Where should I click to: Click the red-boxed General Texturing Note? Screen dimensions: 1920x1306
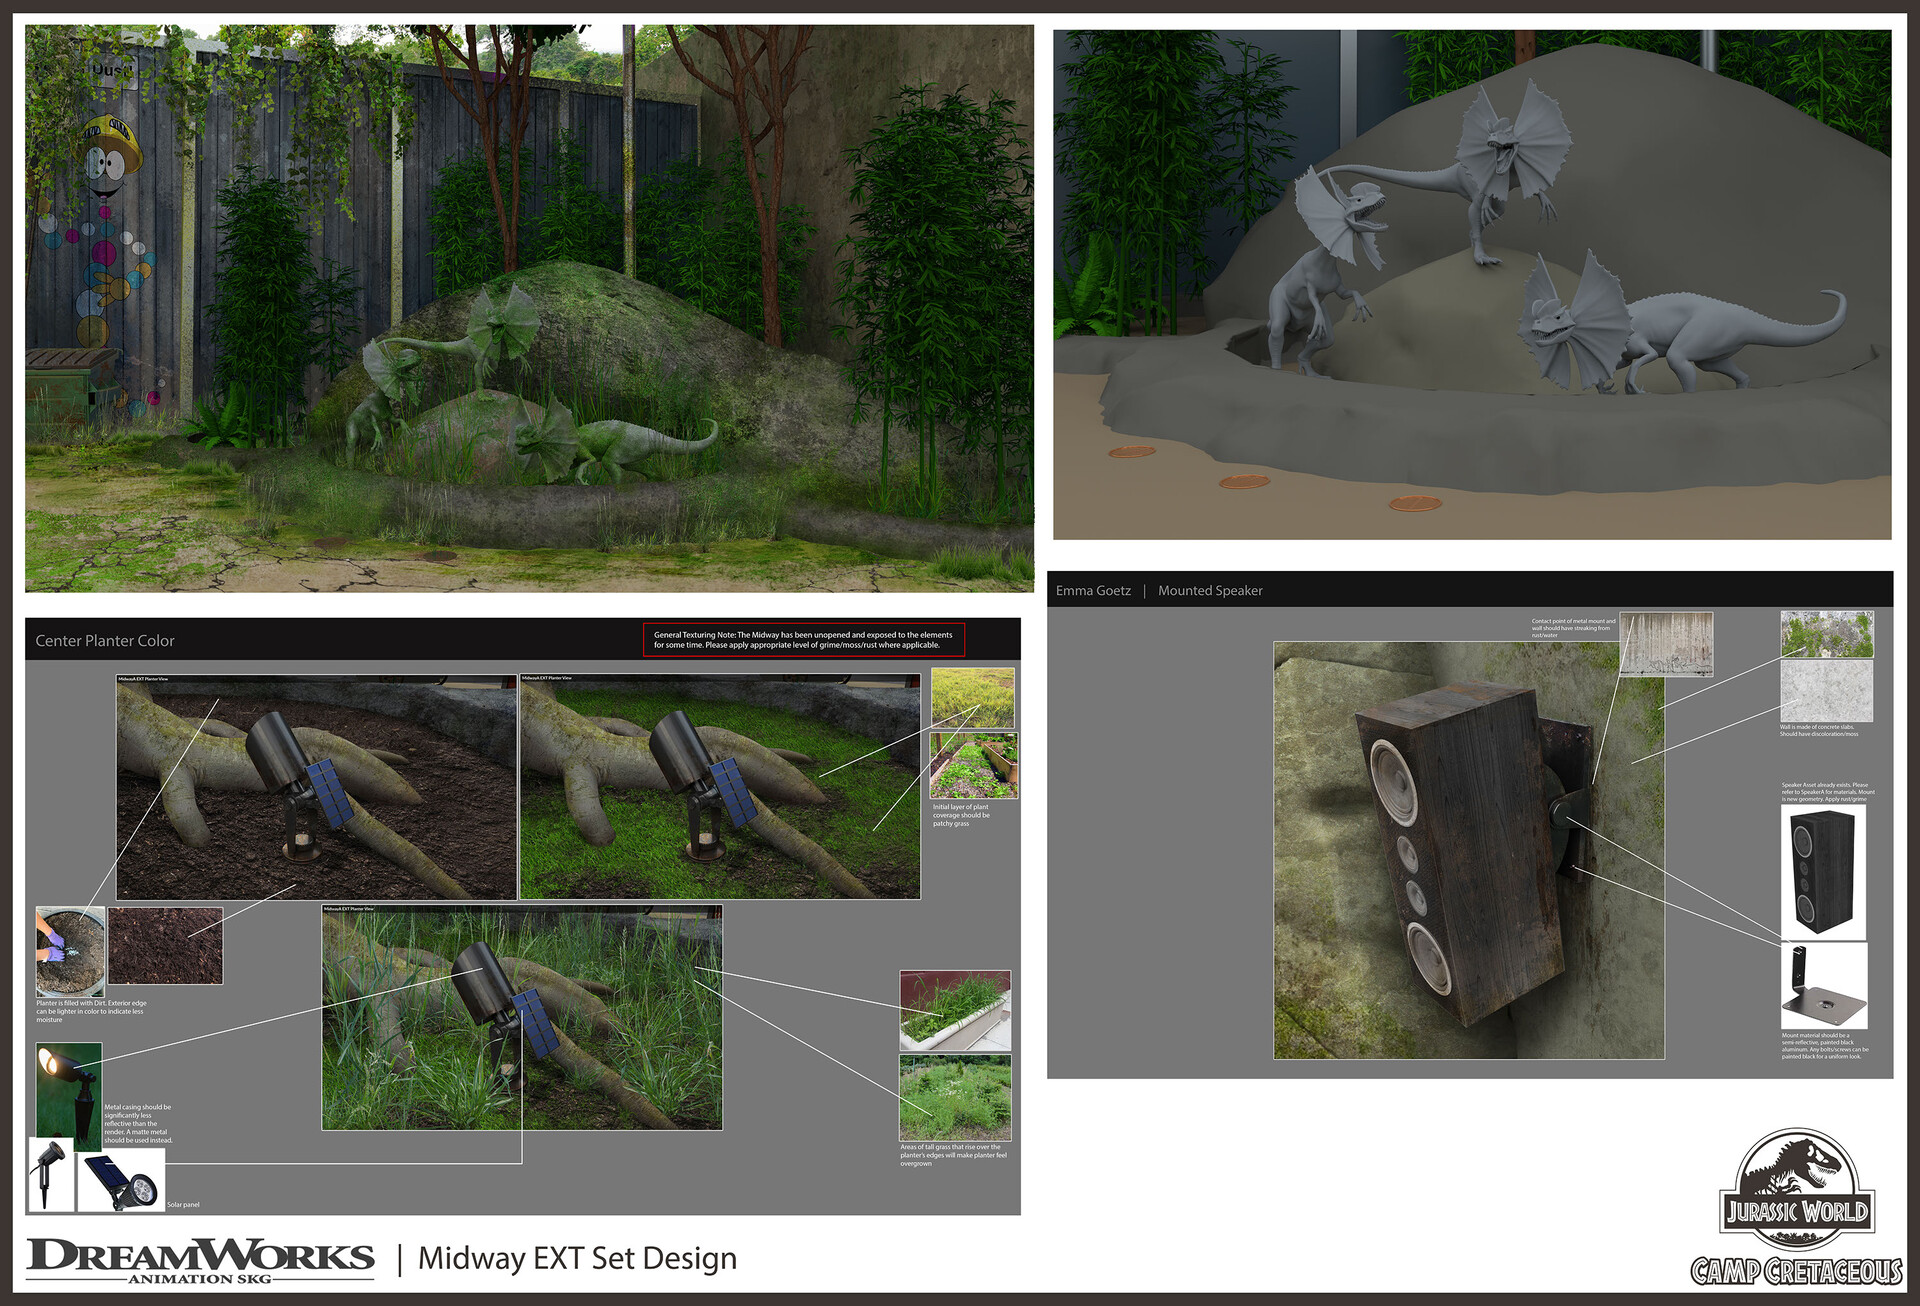click(803, 640)
